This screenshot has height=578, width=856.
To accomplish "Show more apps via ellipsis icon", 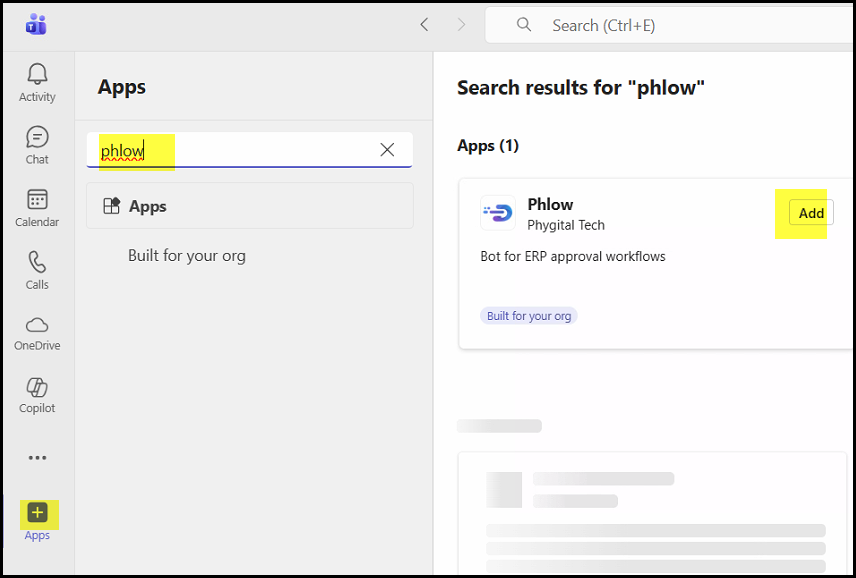I will click(x=37, y=458).
